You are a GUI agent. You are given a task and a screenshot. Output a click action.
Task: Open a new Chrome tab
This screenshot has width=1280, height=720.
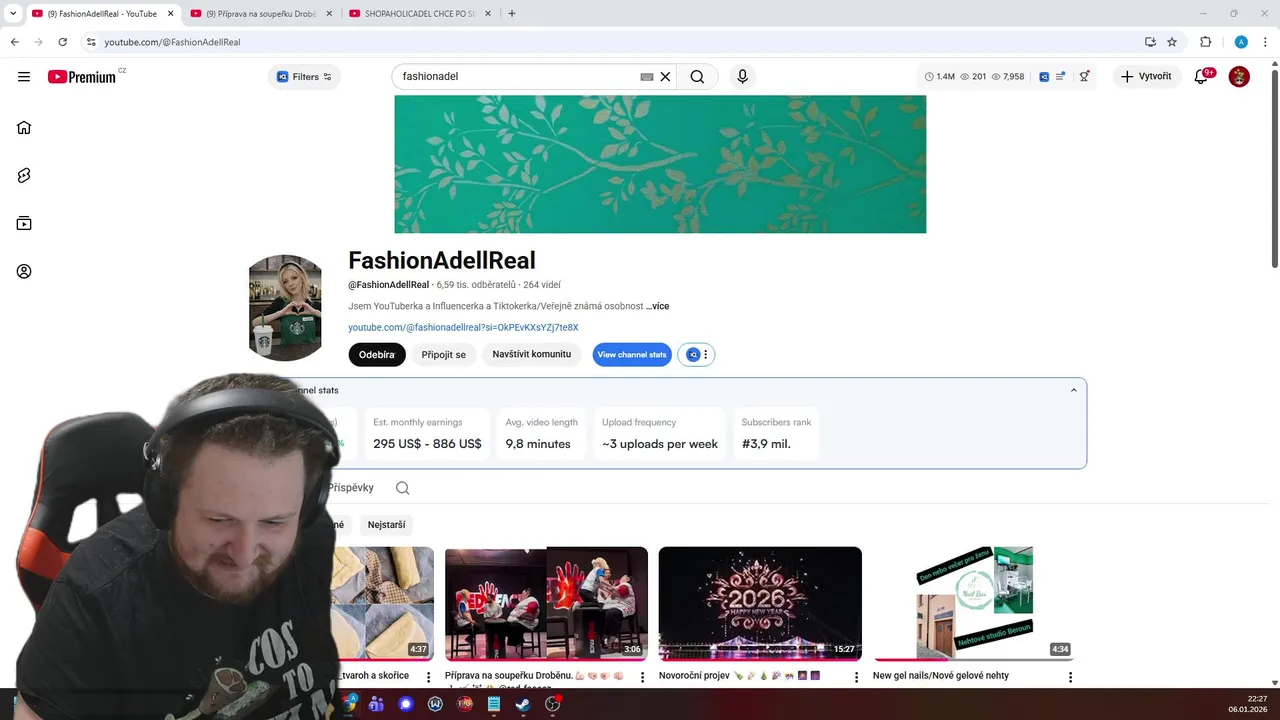pyautogui.click(x=512, y=14)
